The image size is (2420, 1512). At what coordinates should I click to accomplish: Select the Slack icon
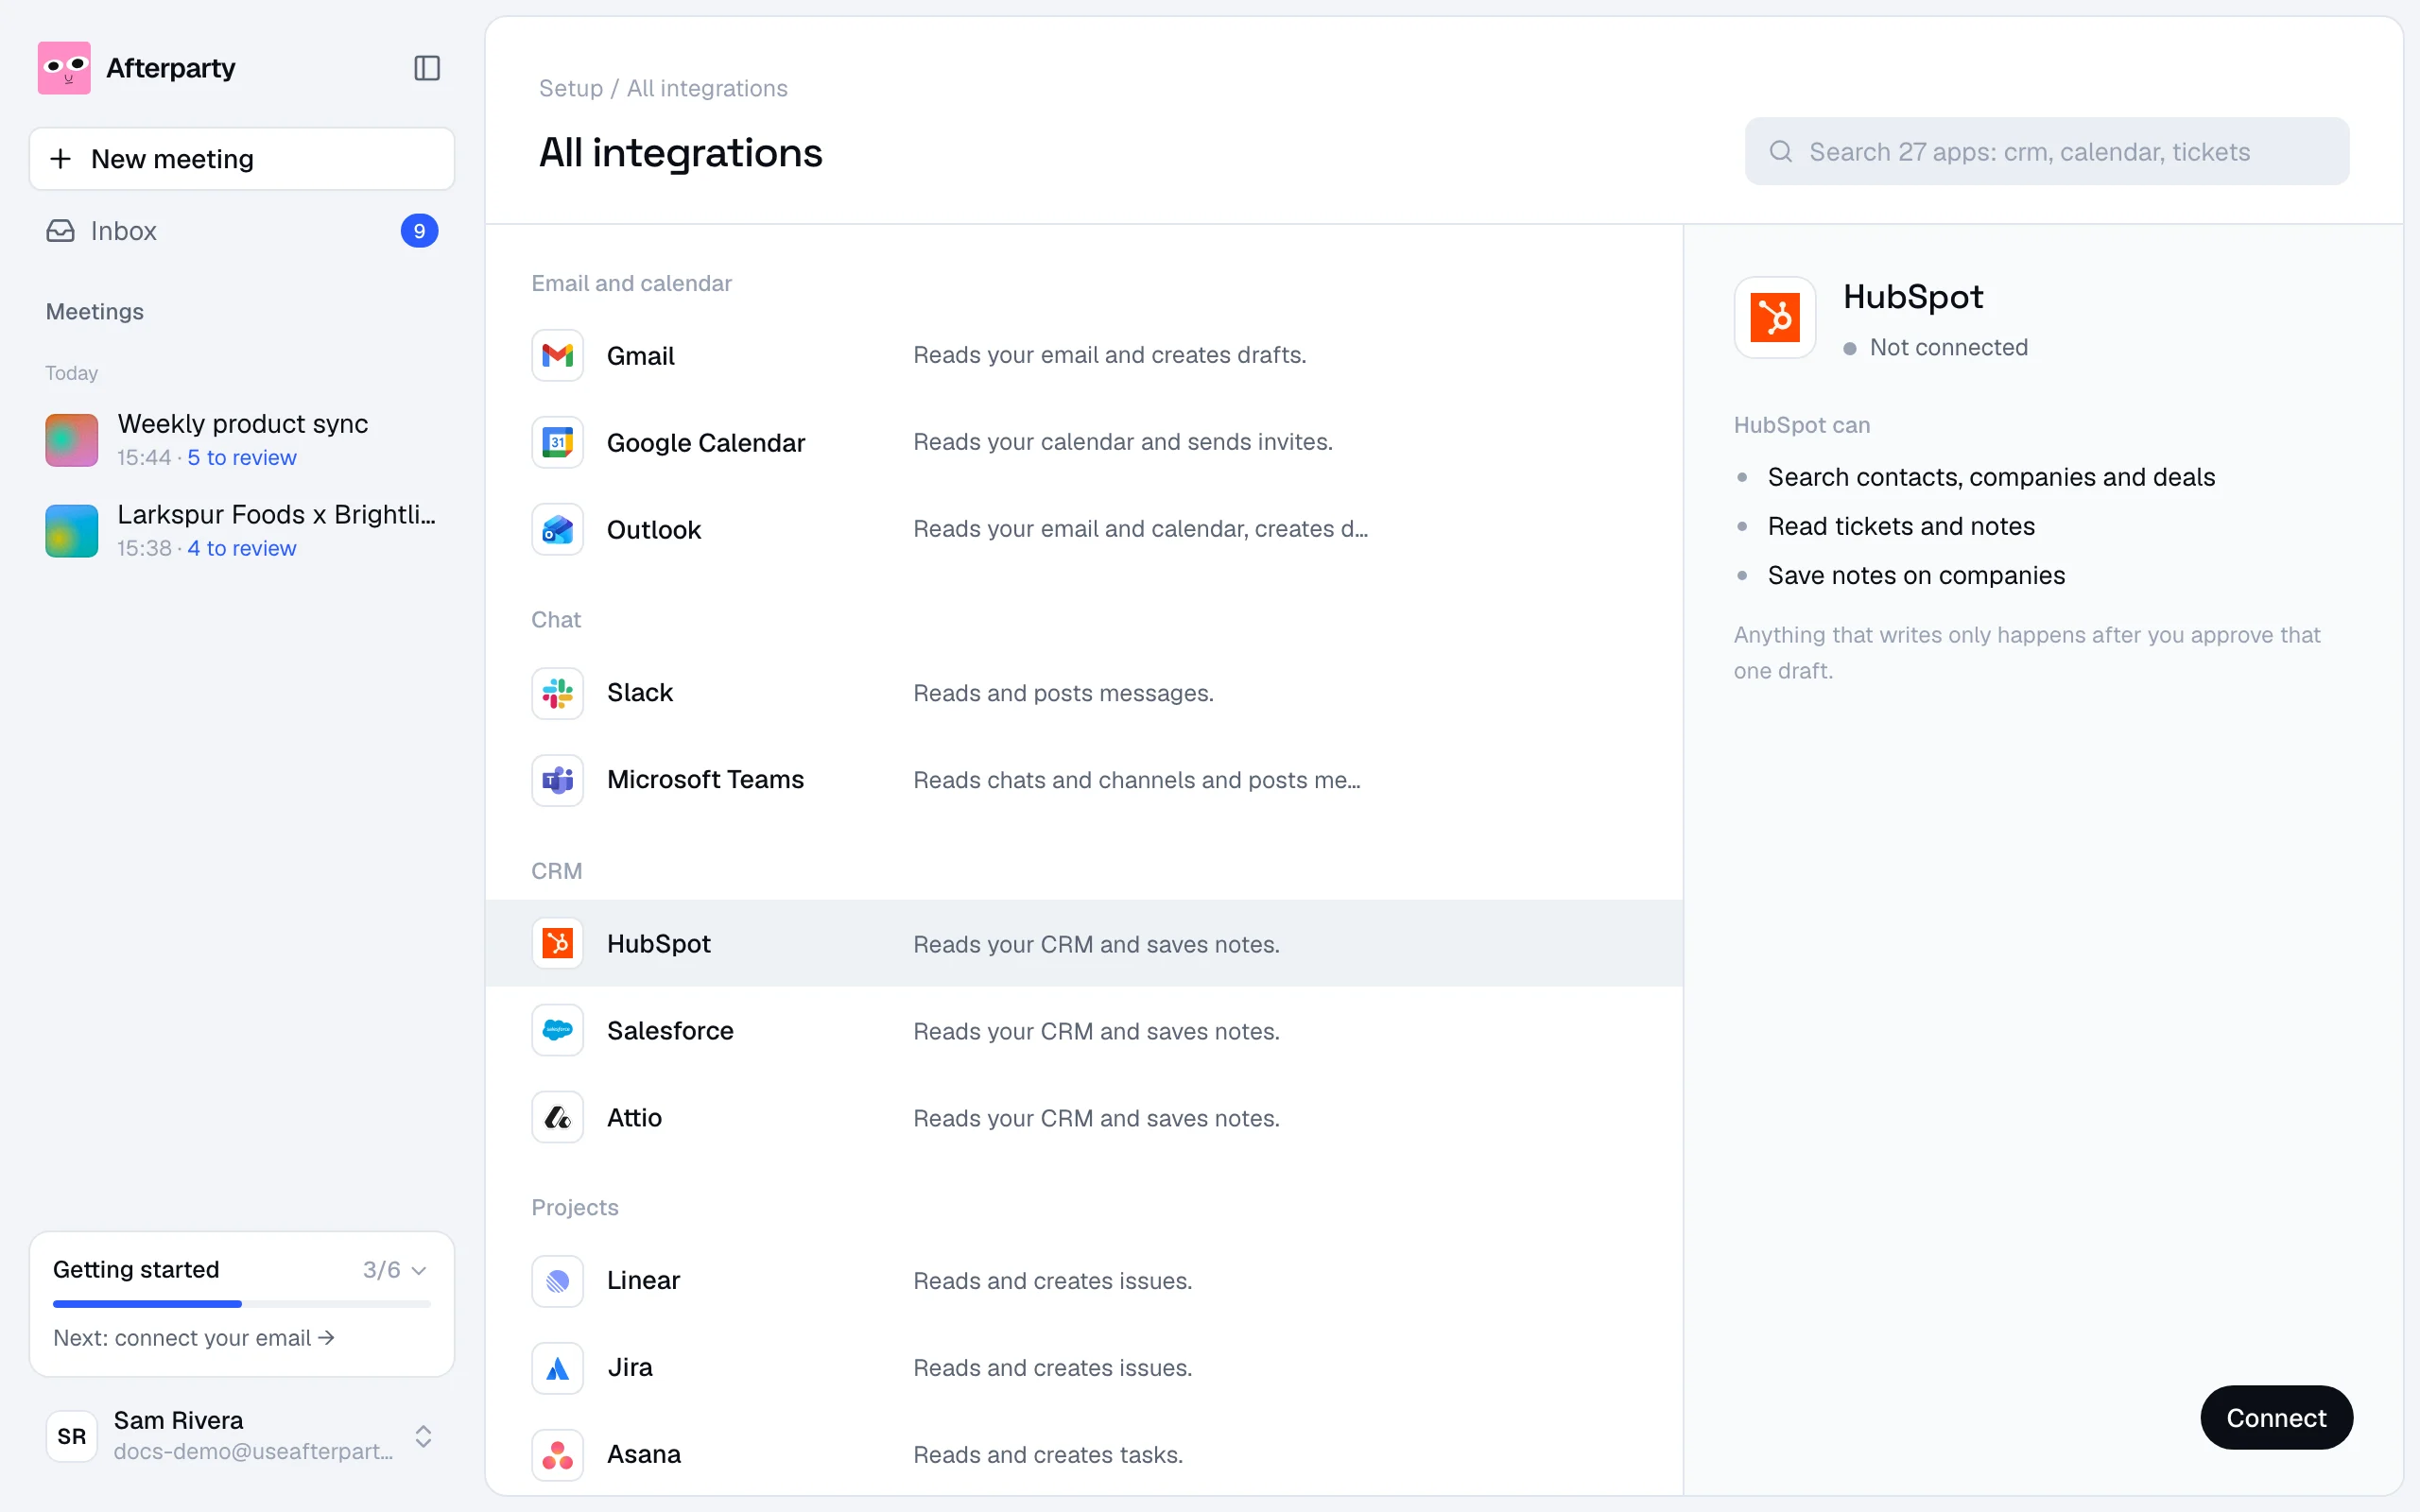click(557, 693)
